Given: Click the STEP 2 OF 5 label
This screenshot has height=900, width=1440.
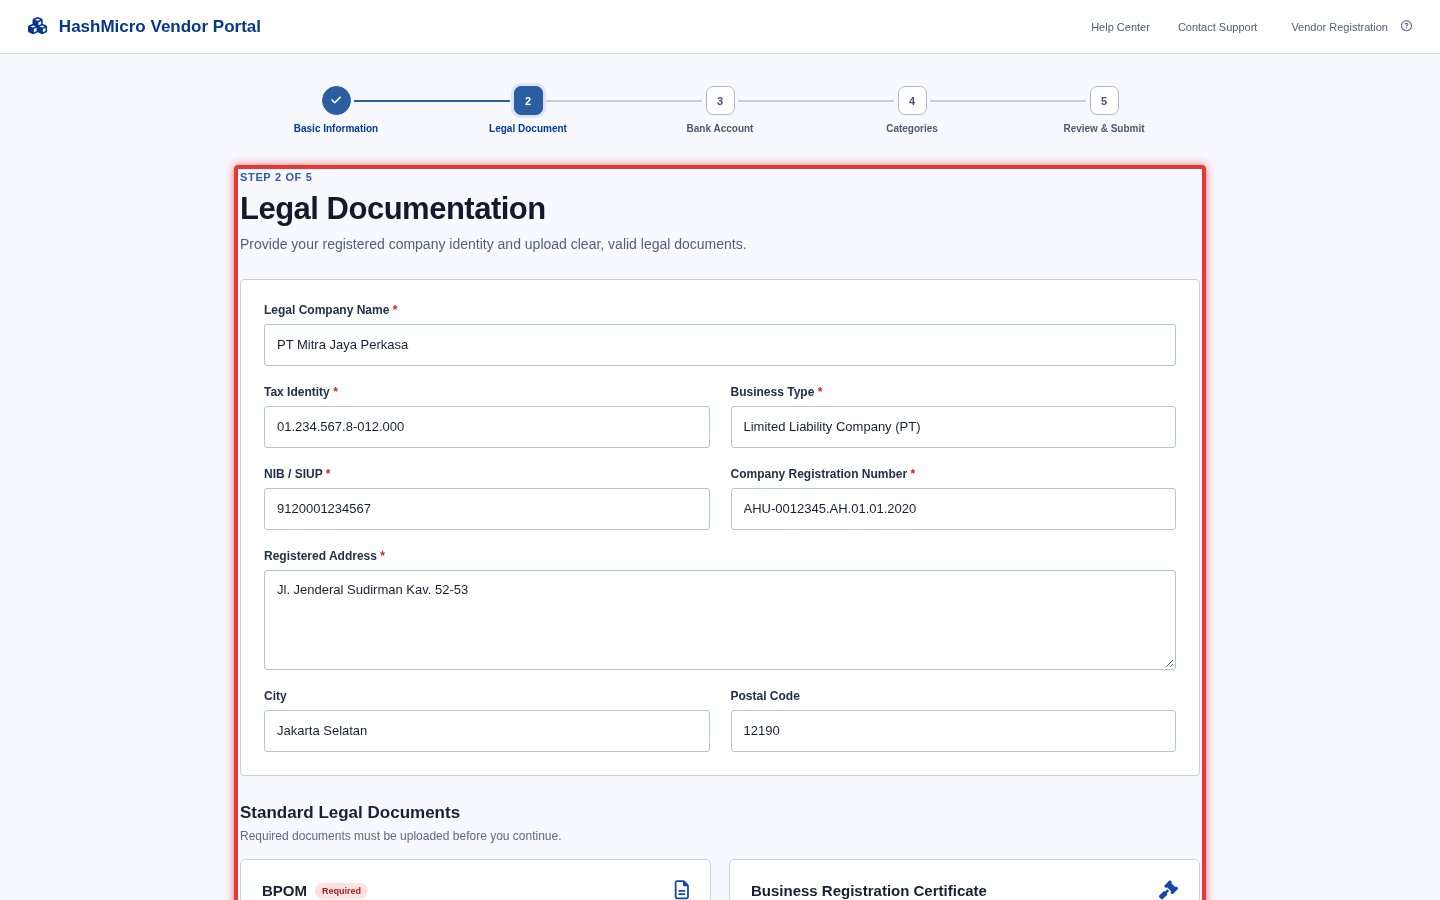Looking at the screenshot, I should tap(276, 177).
